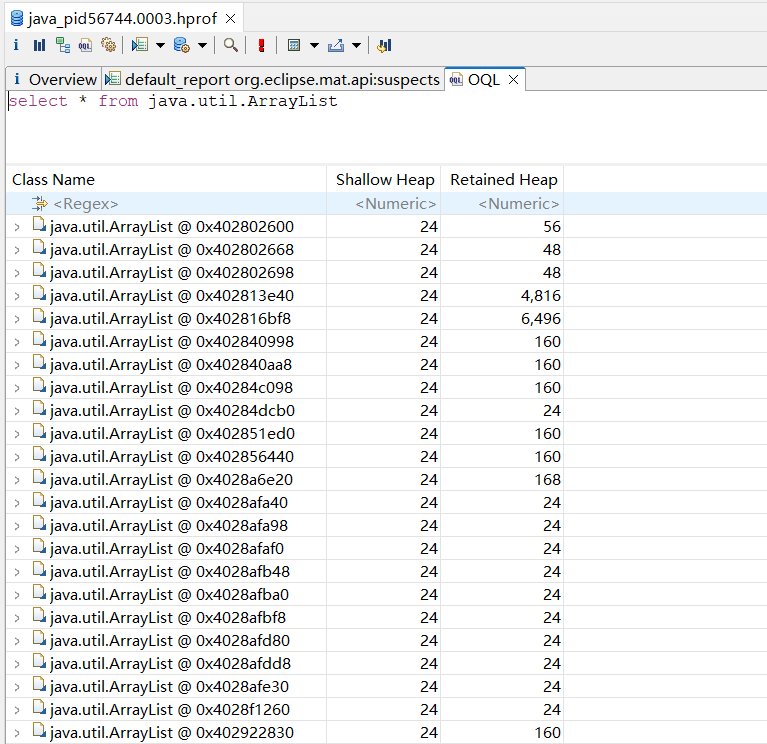Click the magnifier Find Object icon

pyautogui.click(x=231, y=45)
